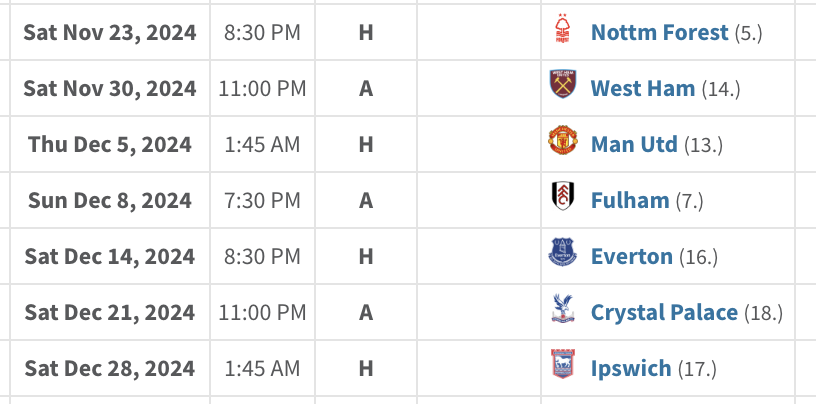Open the Everton team link
The image size is (816, 404).
click(632, 256)
